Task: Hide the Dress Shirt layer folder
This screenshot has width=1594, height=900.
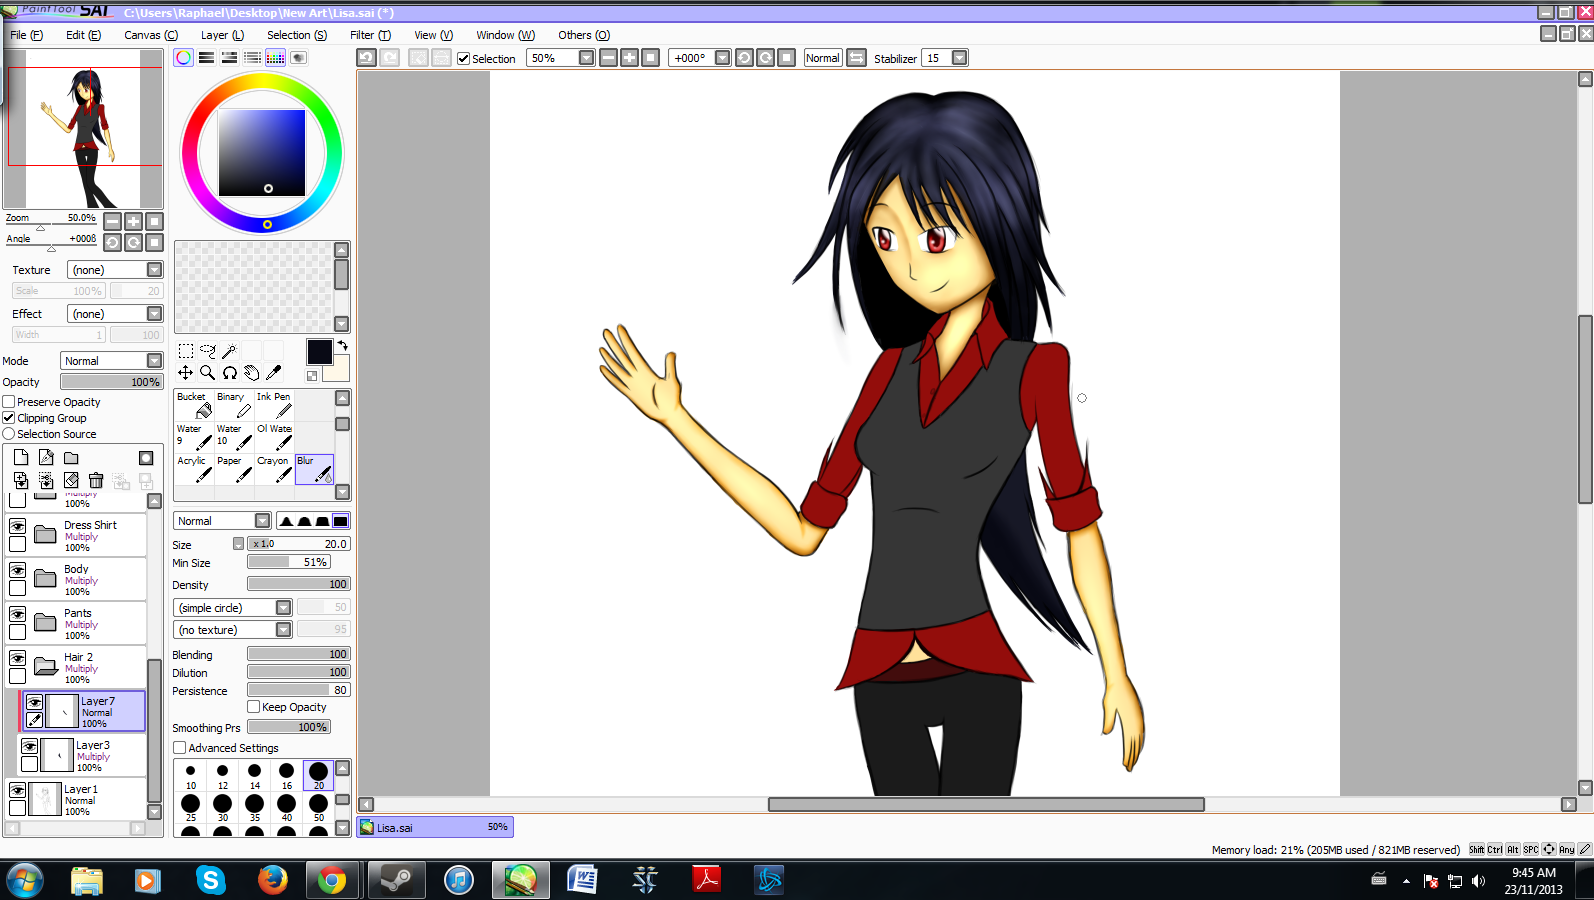Action: click(18, 526)
